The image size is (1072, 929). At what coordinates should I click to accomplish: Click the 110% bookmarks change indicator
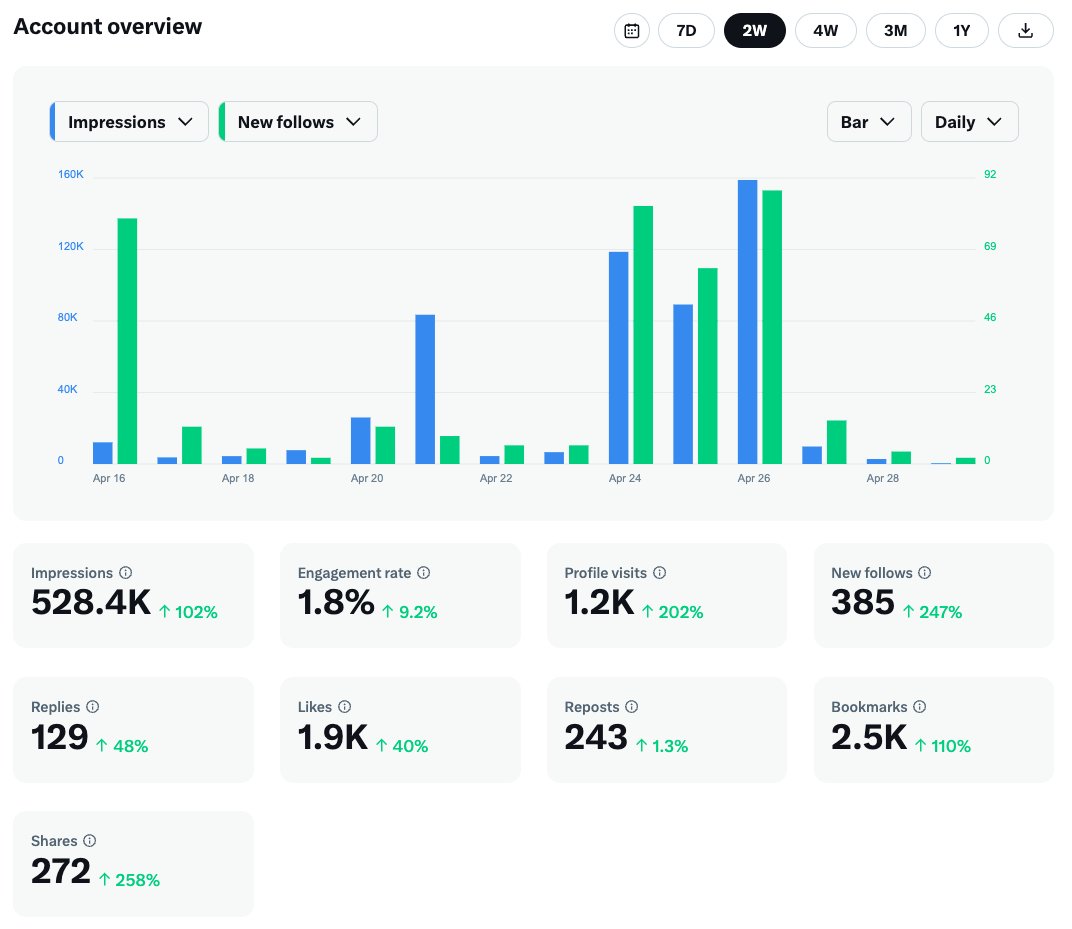click(x=943, y=746)
